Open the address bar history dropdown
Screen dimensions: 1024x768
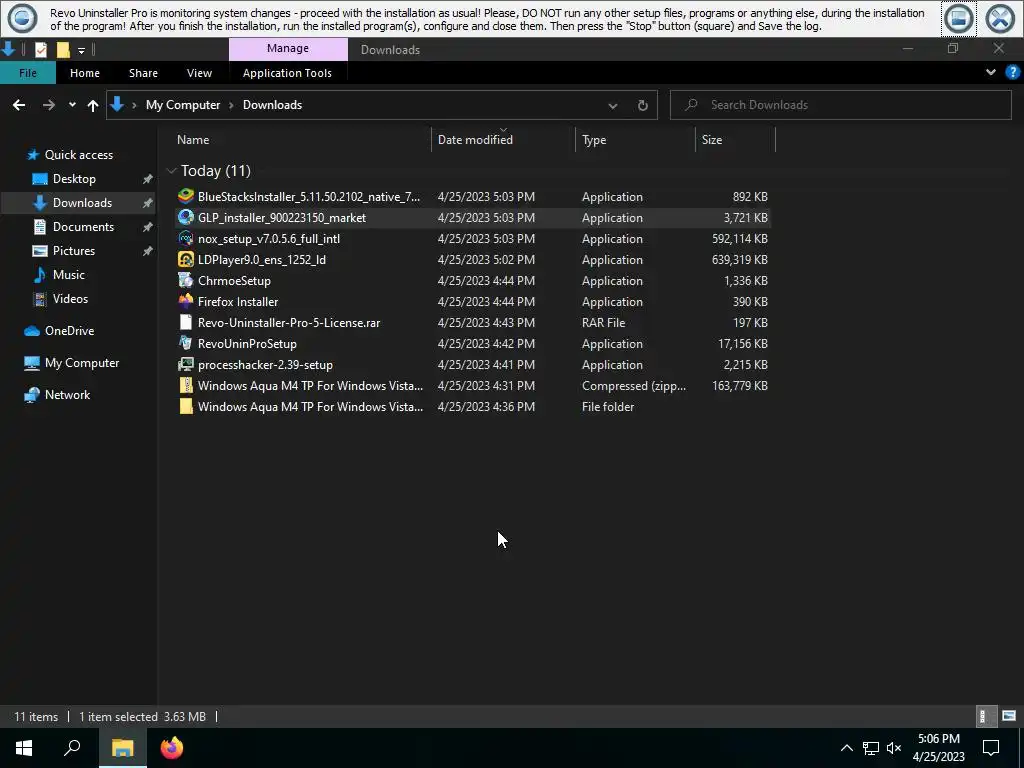click(613, 105)
